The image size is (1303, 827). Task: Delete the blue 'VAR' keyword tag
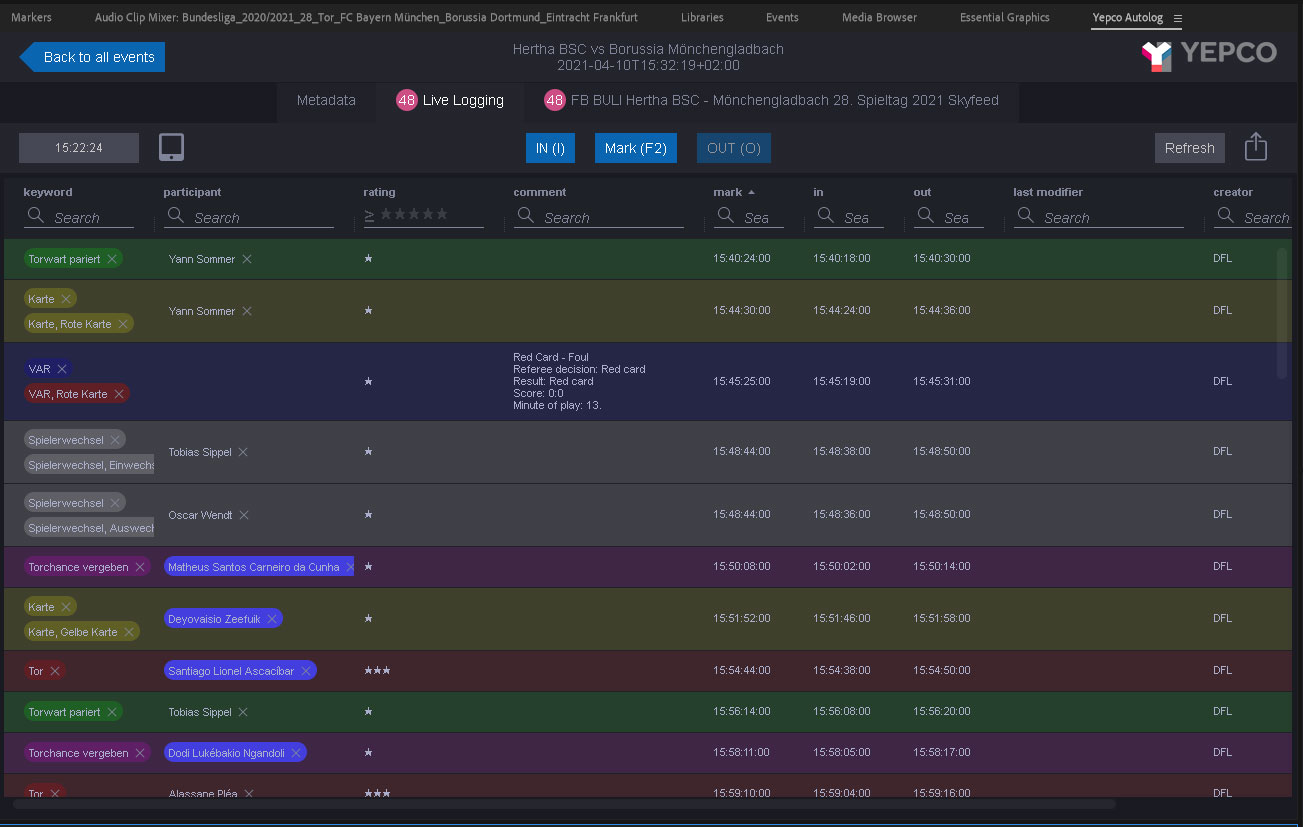[x=62, y=369]
